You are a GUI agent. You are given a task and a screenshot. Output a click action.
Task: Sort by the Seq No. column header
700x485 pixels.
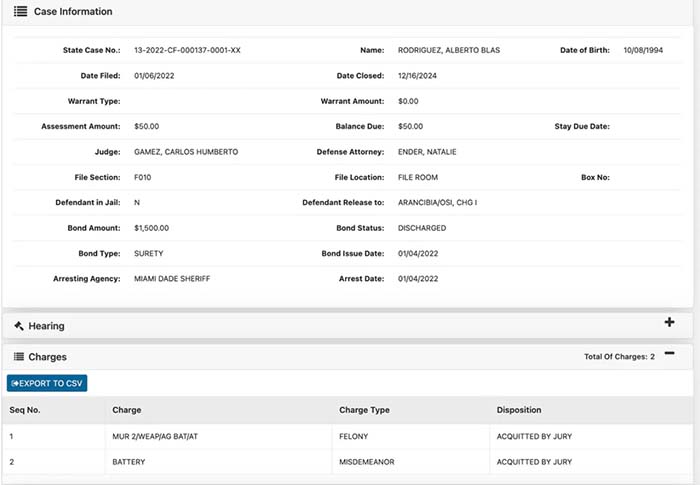(x=26, y=410)
